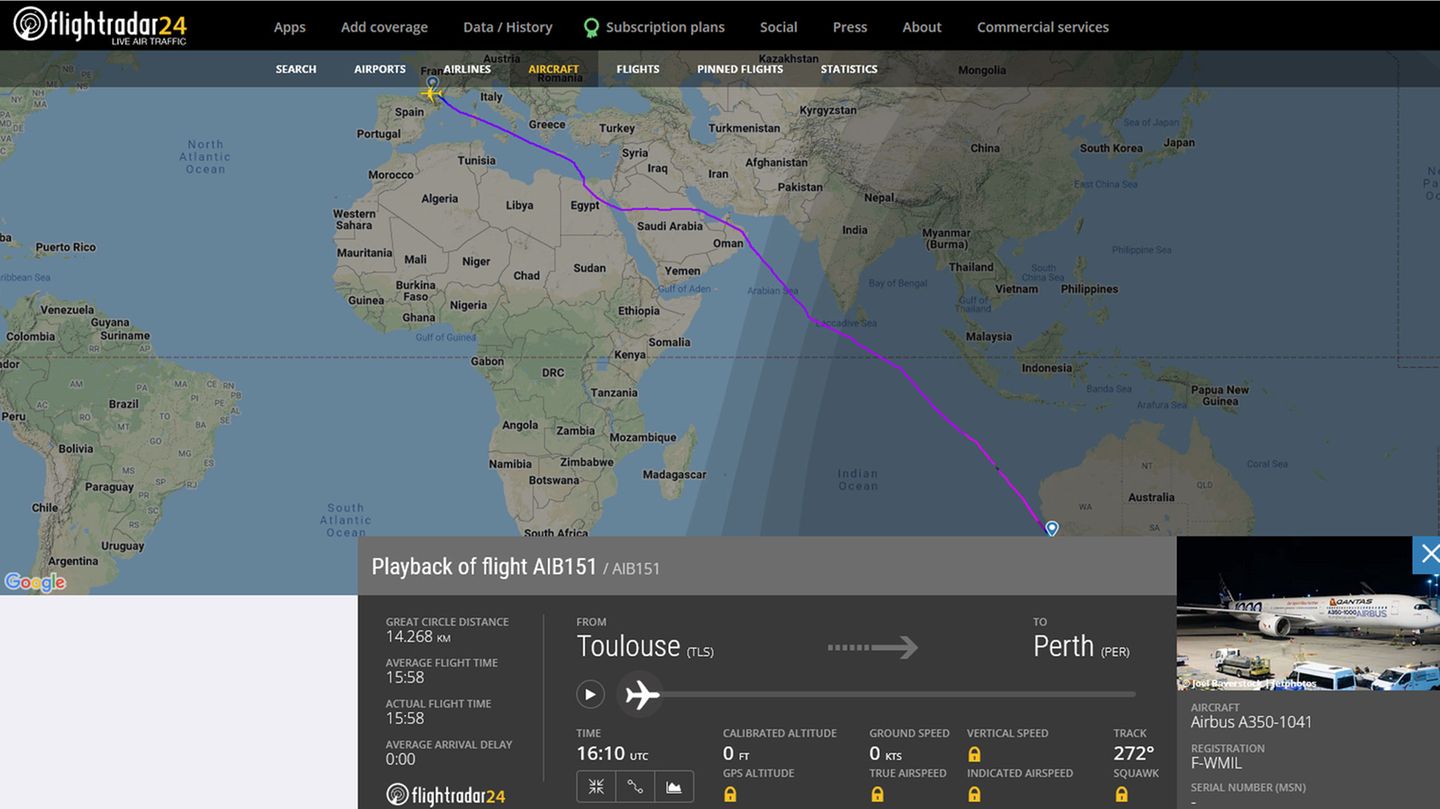Click the Perth destination map pin

(x=1052, y=527)
